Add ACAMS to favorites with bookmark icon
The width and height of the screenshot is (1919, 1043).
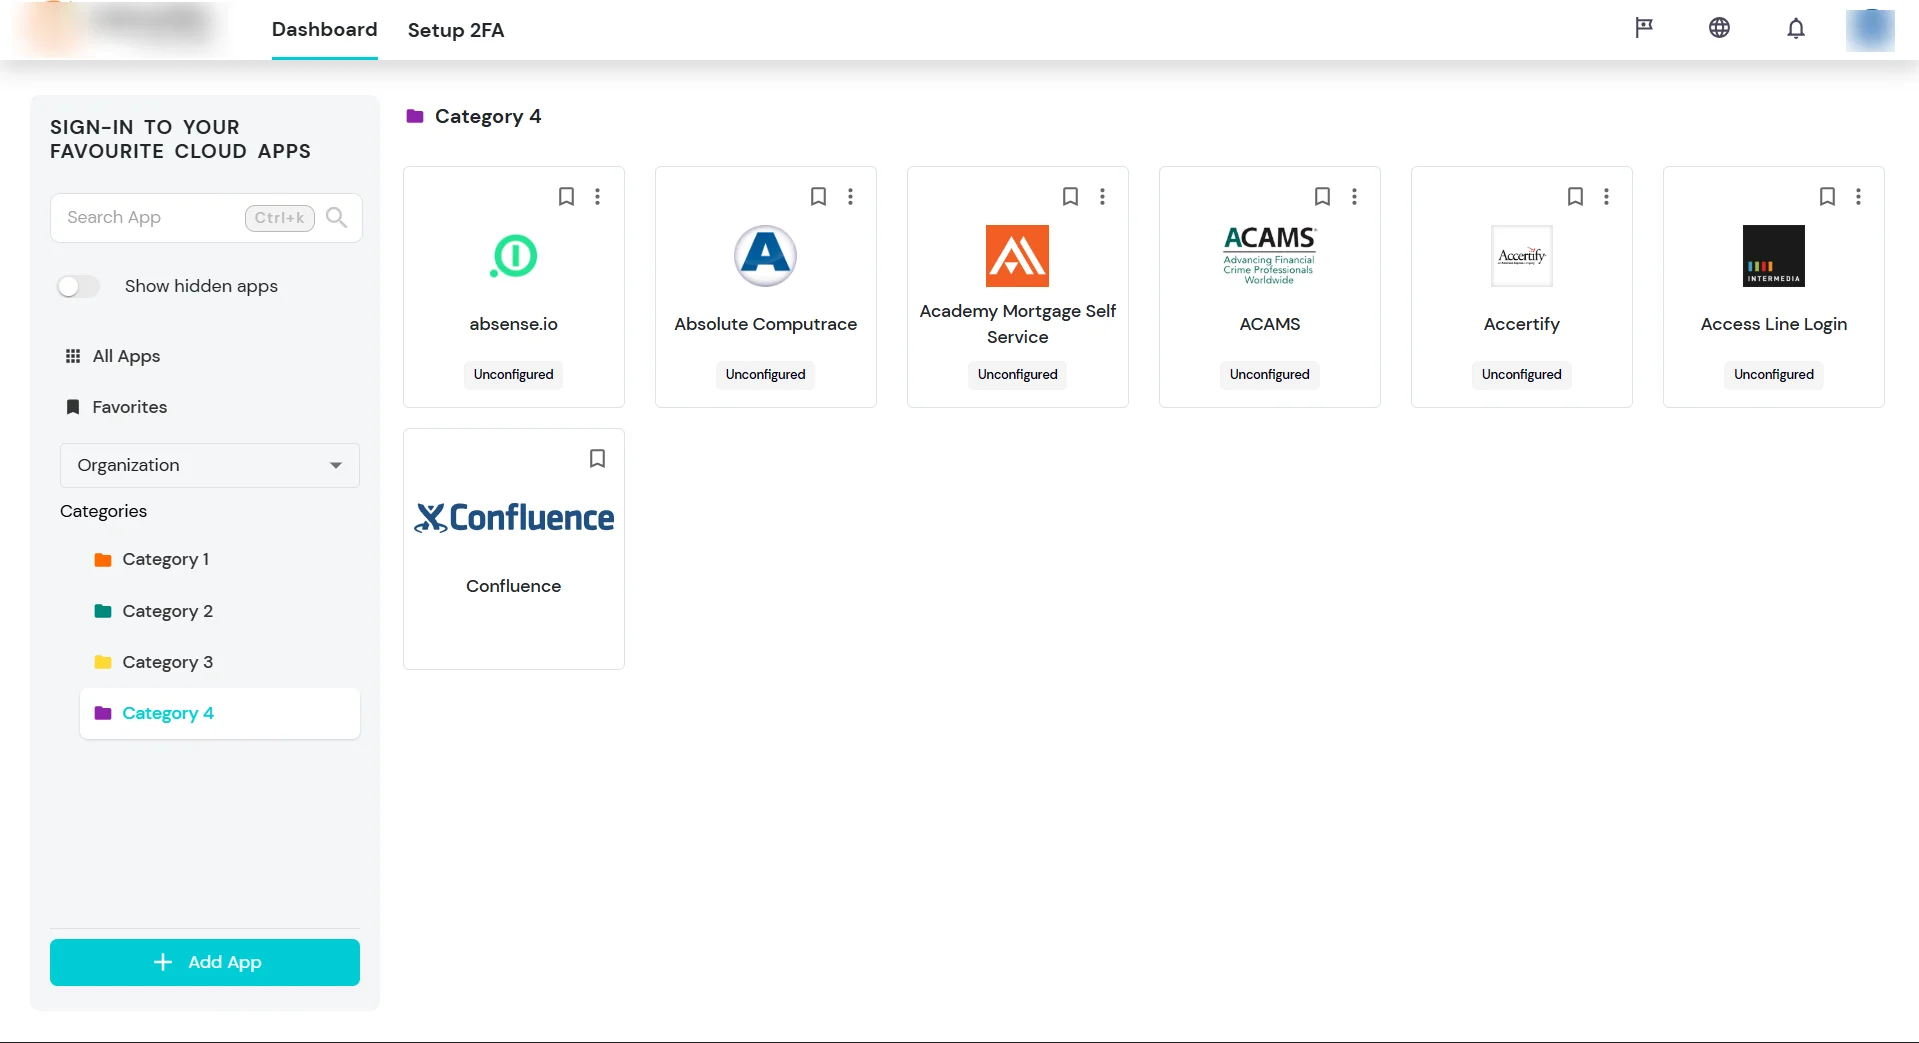[x=1322, y=197]
